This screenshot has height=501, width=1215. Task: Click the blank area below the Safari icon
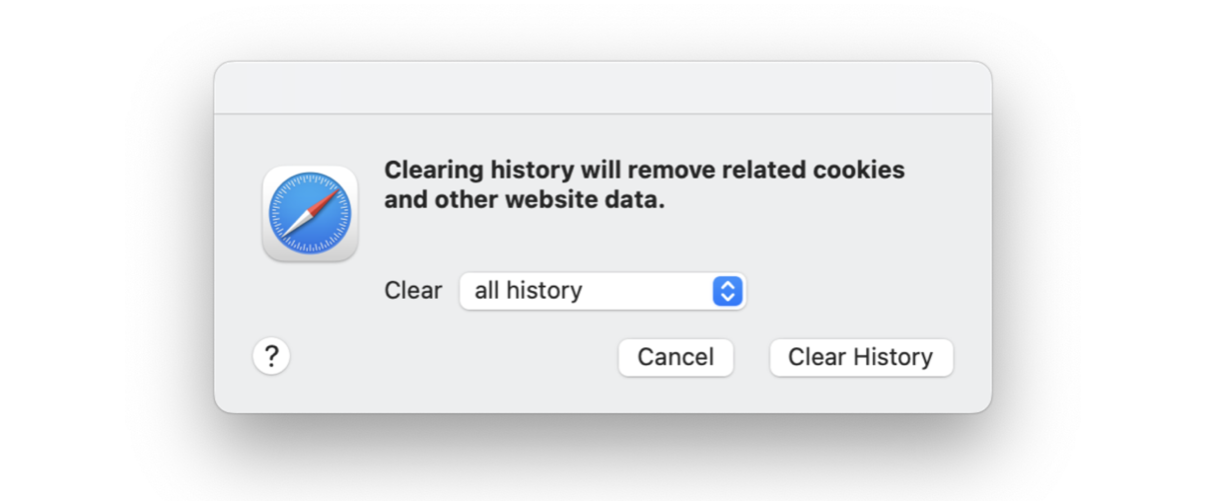pyautogui.click(x=310, y=300)
